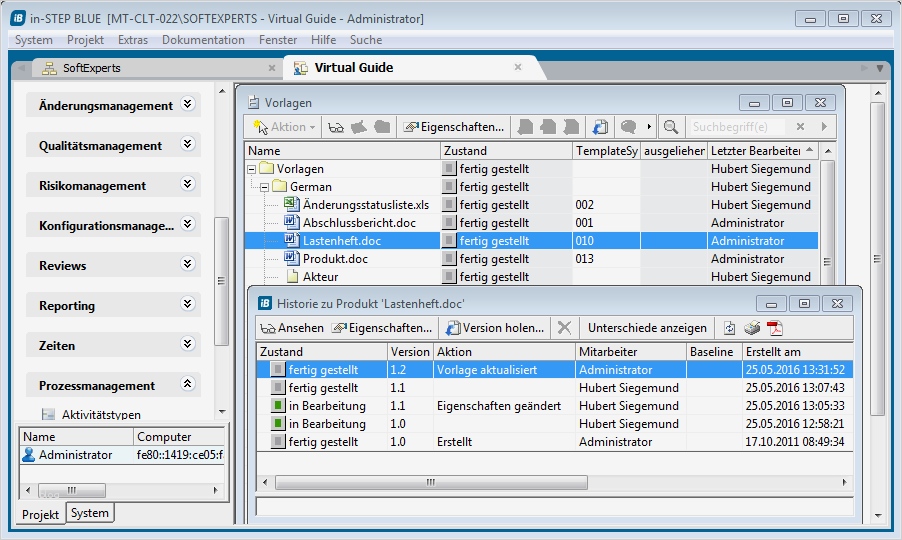902x540 pixels.
Task: Click the Vorlagen folder icon in tree
Action: tap(266, 168)
